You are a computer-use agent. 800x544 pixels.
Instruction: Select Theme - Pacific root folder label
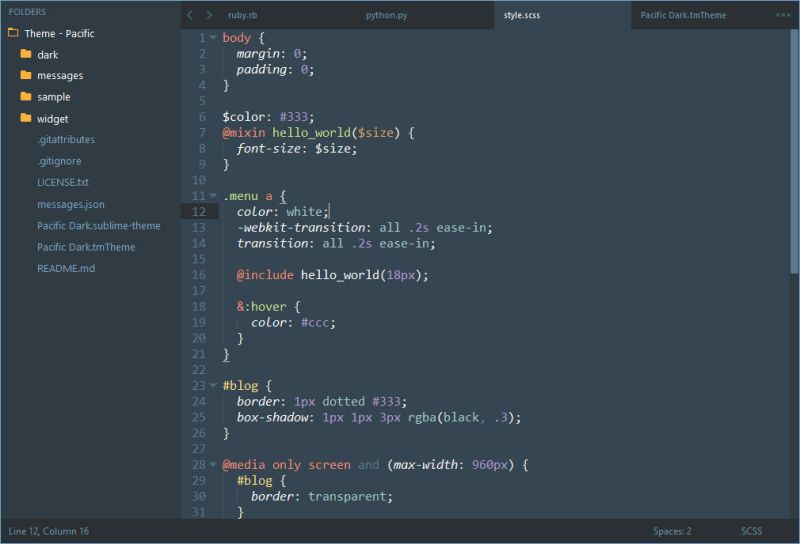pos(59,33)
